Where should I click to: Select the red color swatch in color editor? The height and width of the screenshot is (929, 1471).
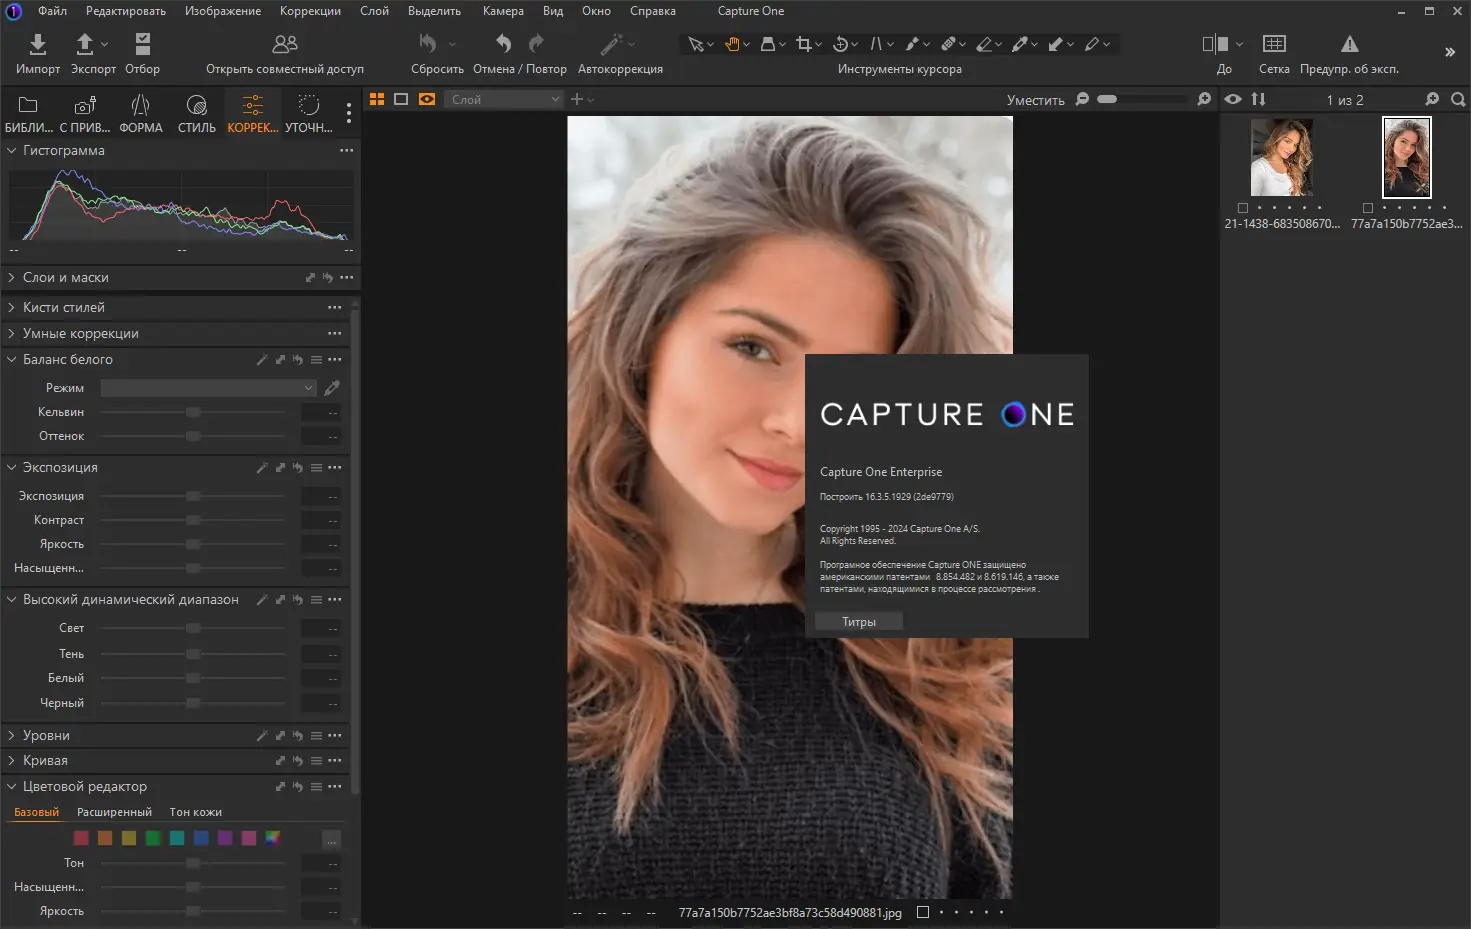[82, 838]
